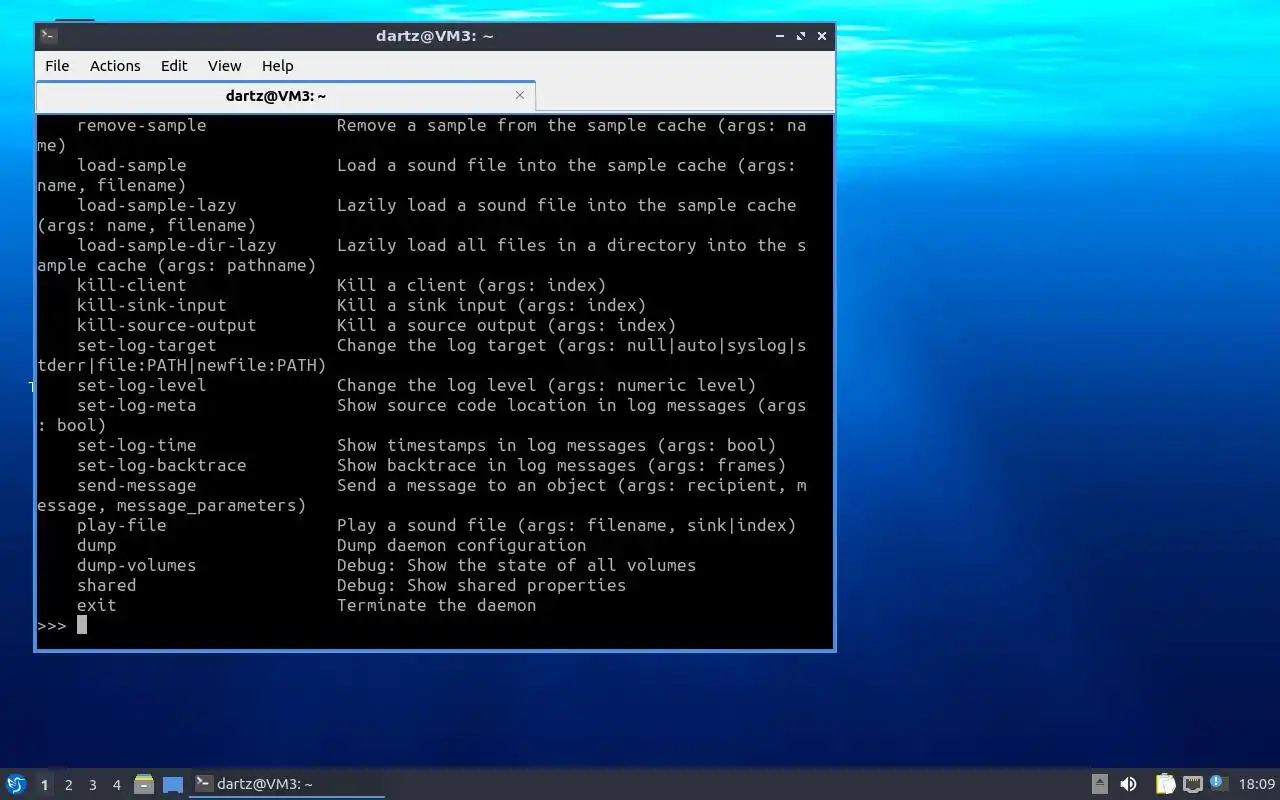The width and height of the screenshot is (1280, 800).
Task: Switch to desktop 3
Action: pos(92,785)
